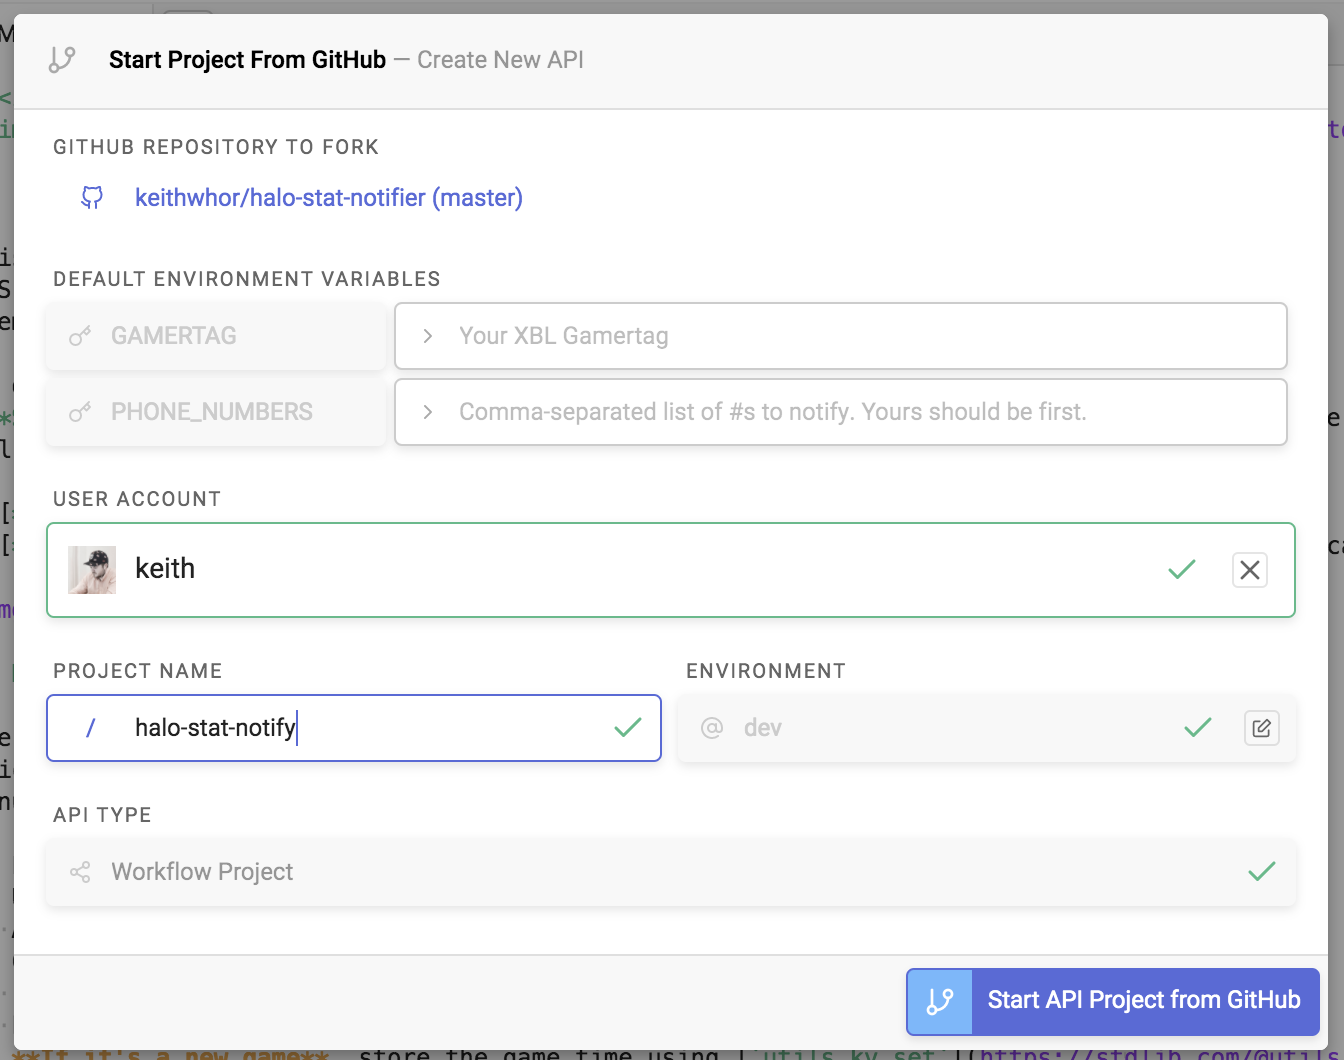
Task: Click slash icon in project name field
Action: (x=90, y=728)
